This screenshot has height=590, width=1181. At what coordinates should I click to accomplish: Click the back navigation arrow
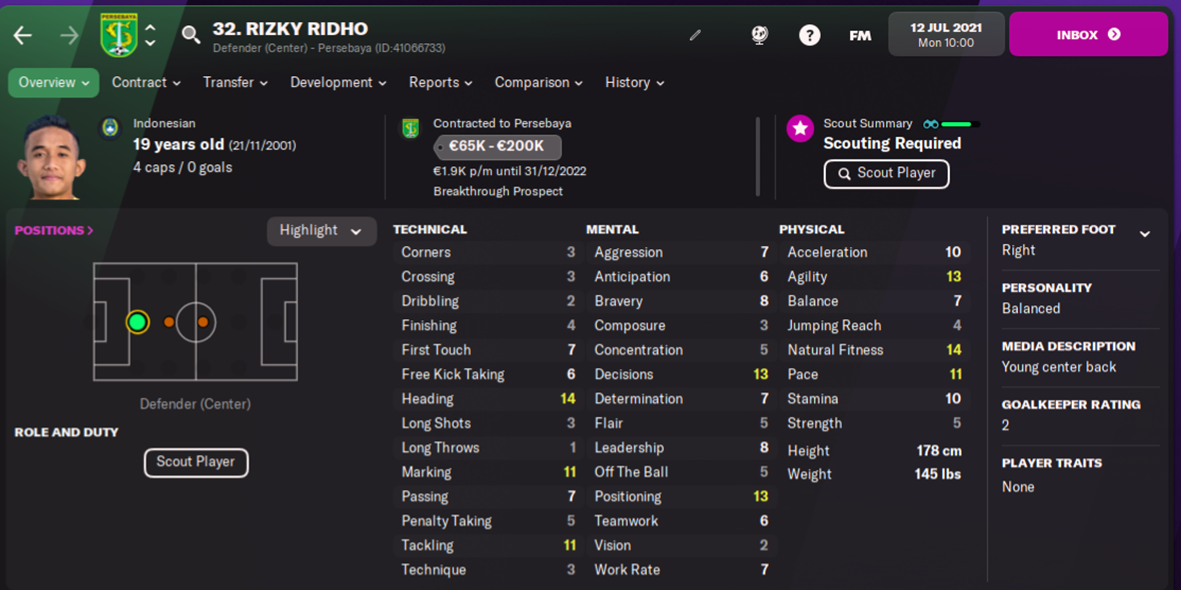pyautogui.click(x=23, y=36)
